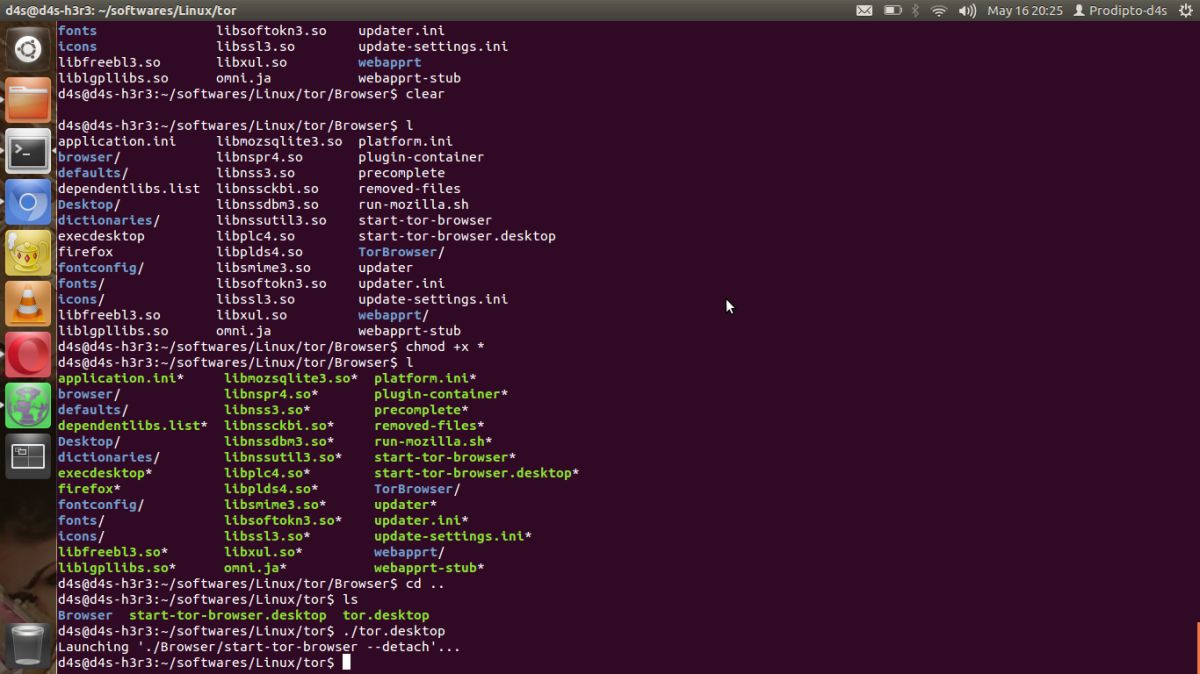Click the white 'dependentlibs.list' entry without asterisk
Screen dimensions: 1200x674
[129, 189]
